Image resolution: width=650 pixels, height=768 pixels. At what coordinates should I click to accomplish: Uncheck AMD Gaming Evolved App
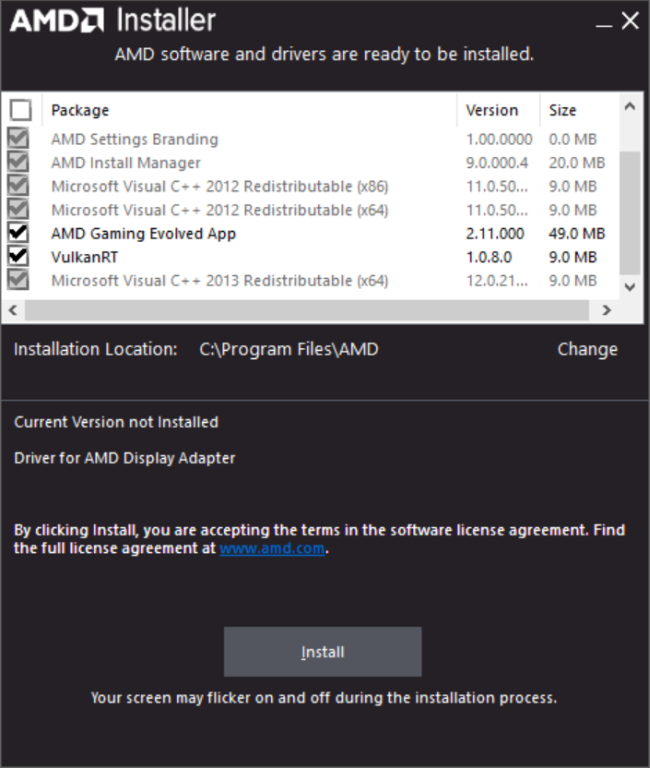(x=18, y=233)
